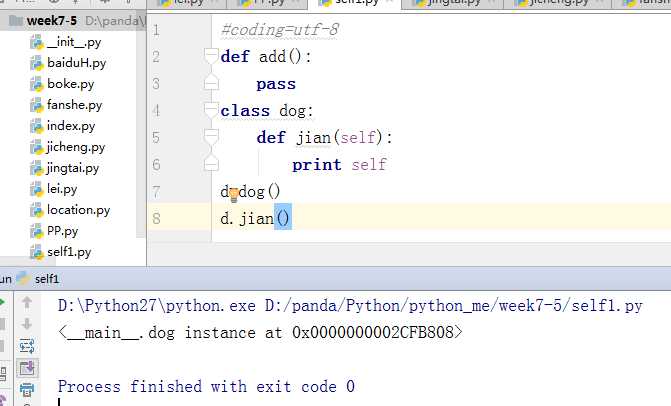Click line number 7 in the gutter
The width and height of the screenshot is (671, 406).
click(x=156, y=192)
